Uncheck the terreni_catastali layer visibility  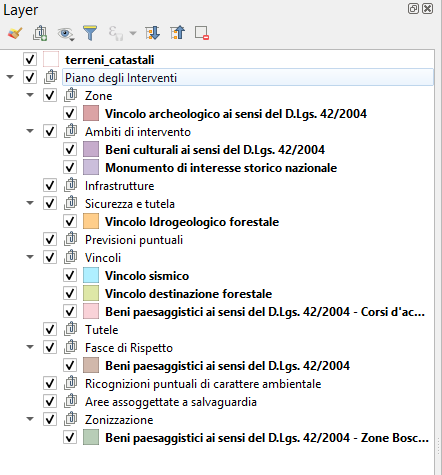(x=30, y=59)
